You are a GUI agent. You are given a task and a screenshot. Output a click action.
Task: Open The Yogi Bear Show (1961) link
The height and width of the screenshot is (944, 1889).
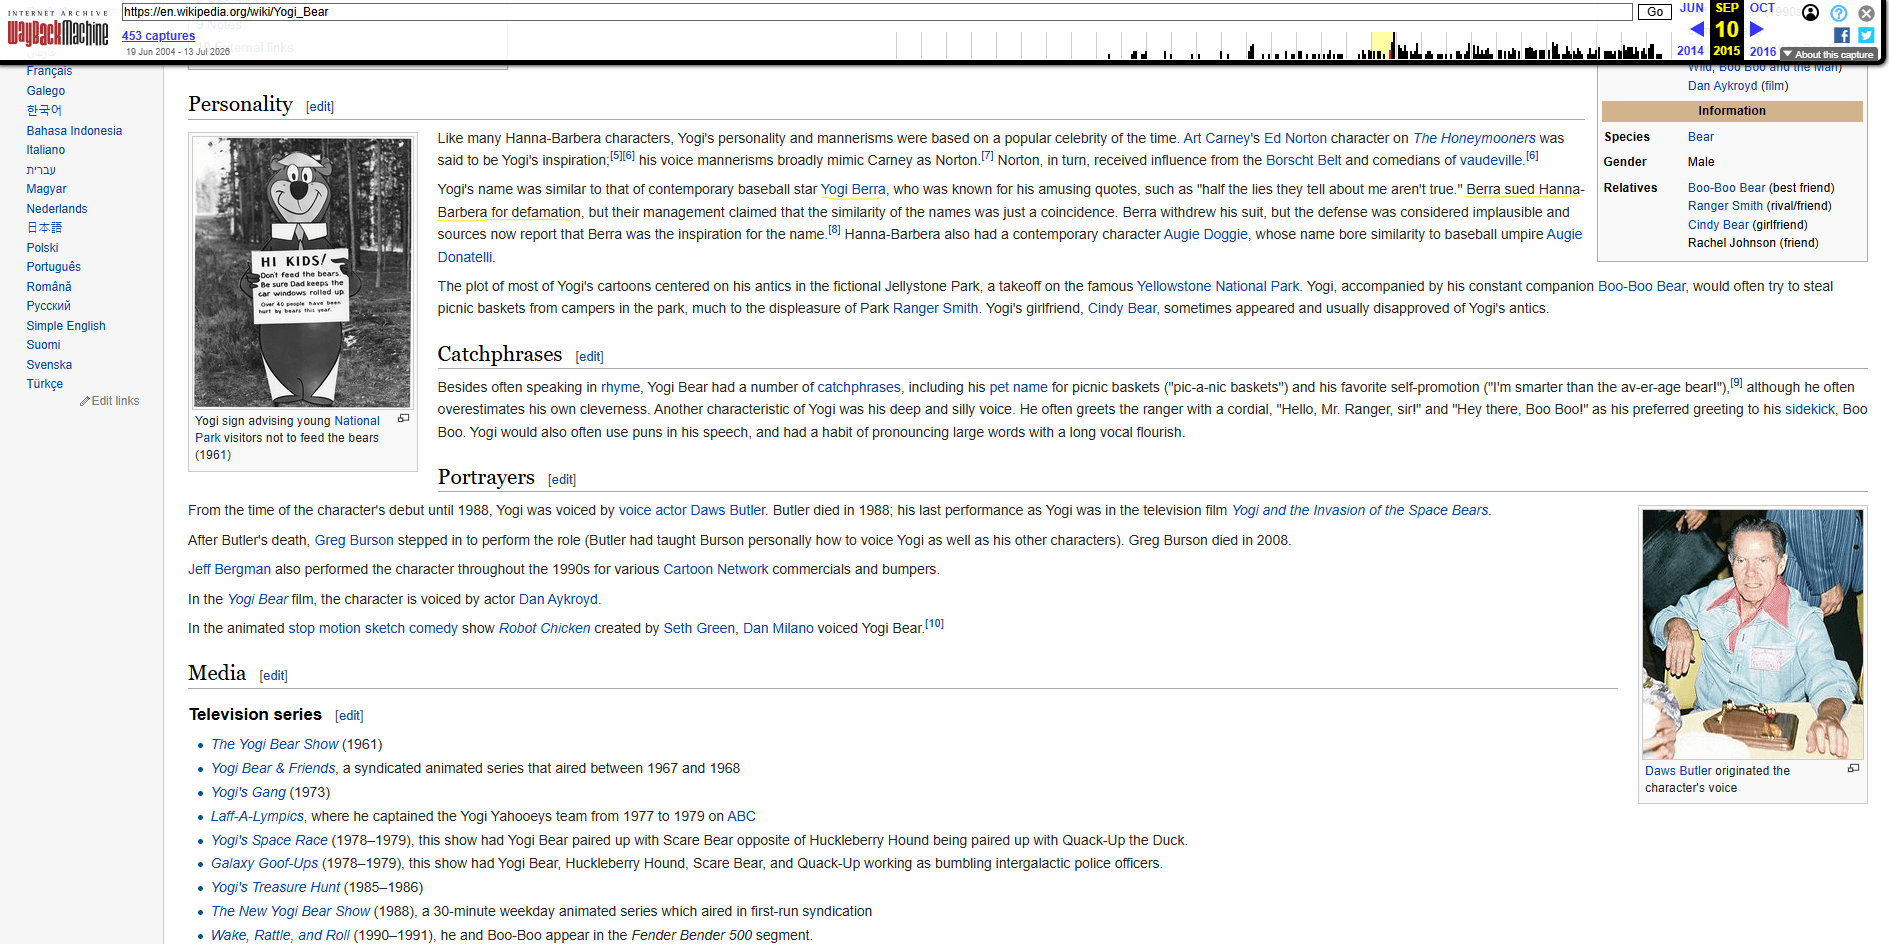coord(275,745)
